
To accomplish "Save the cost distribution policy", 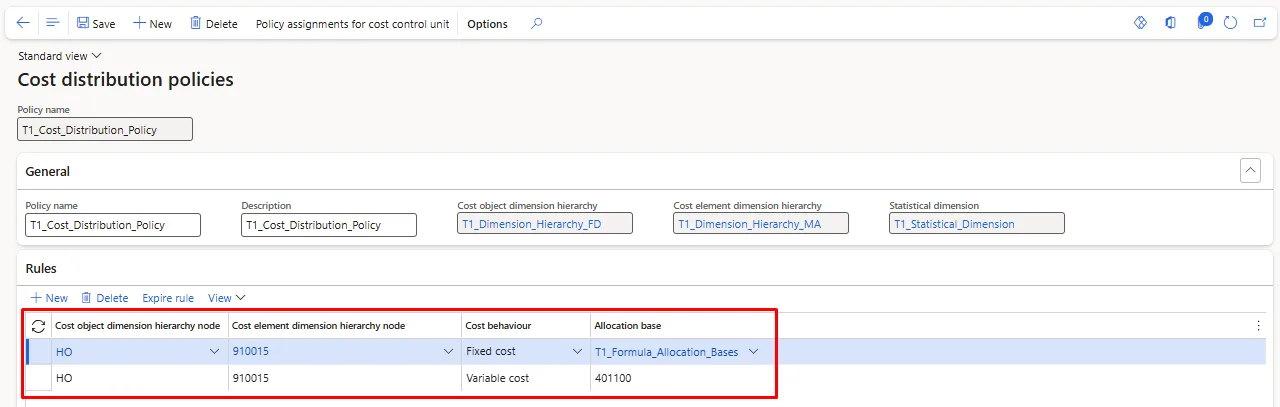I will pos(96,23).
